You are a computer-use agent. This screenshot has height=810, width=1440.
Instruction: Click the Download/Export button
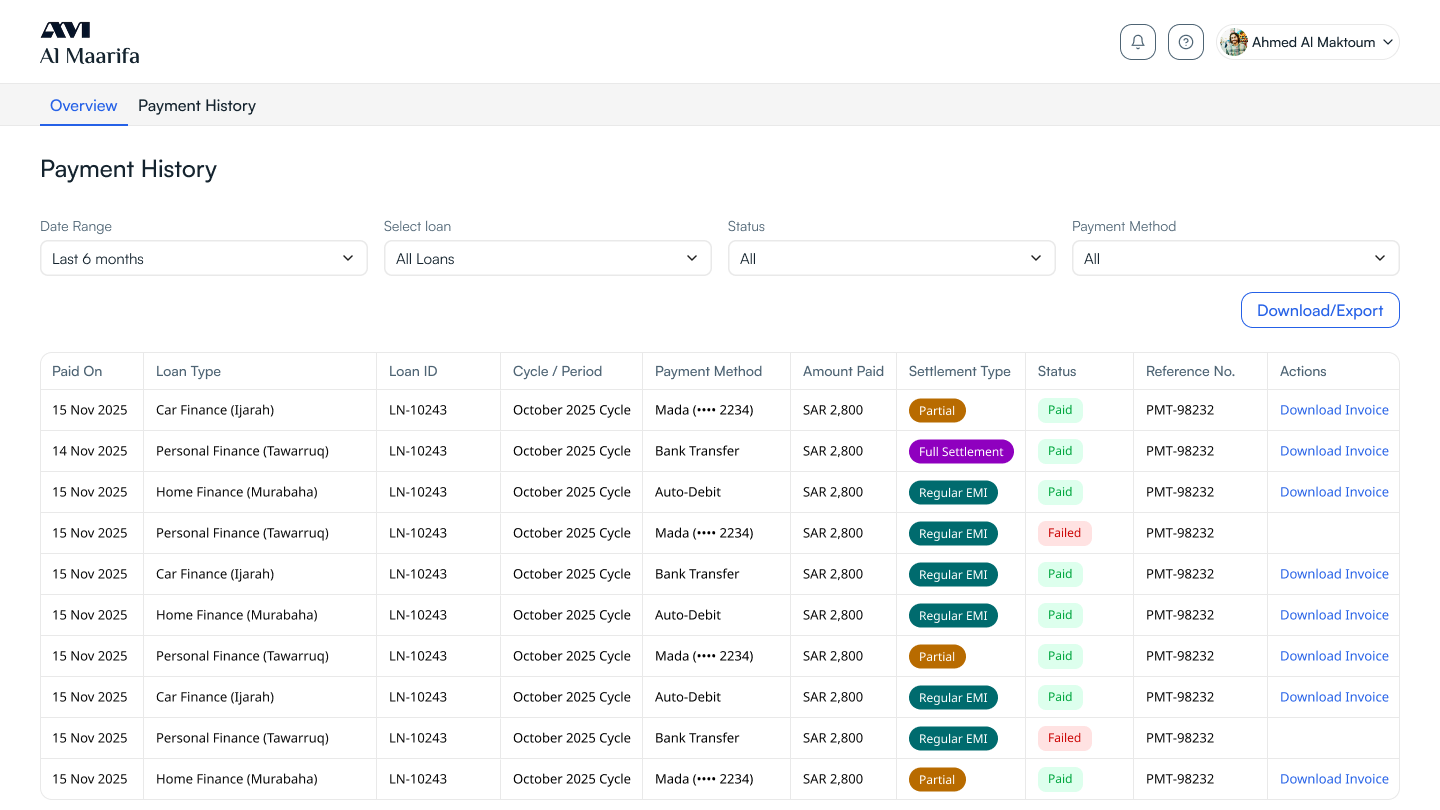[1319, 310]
